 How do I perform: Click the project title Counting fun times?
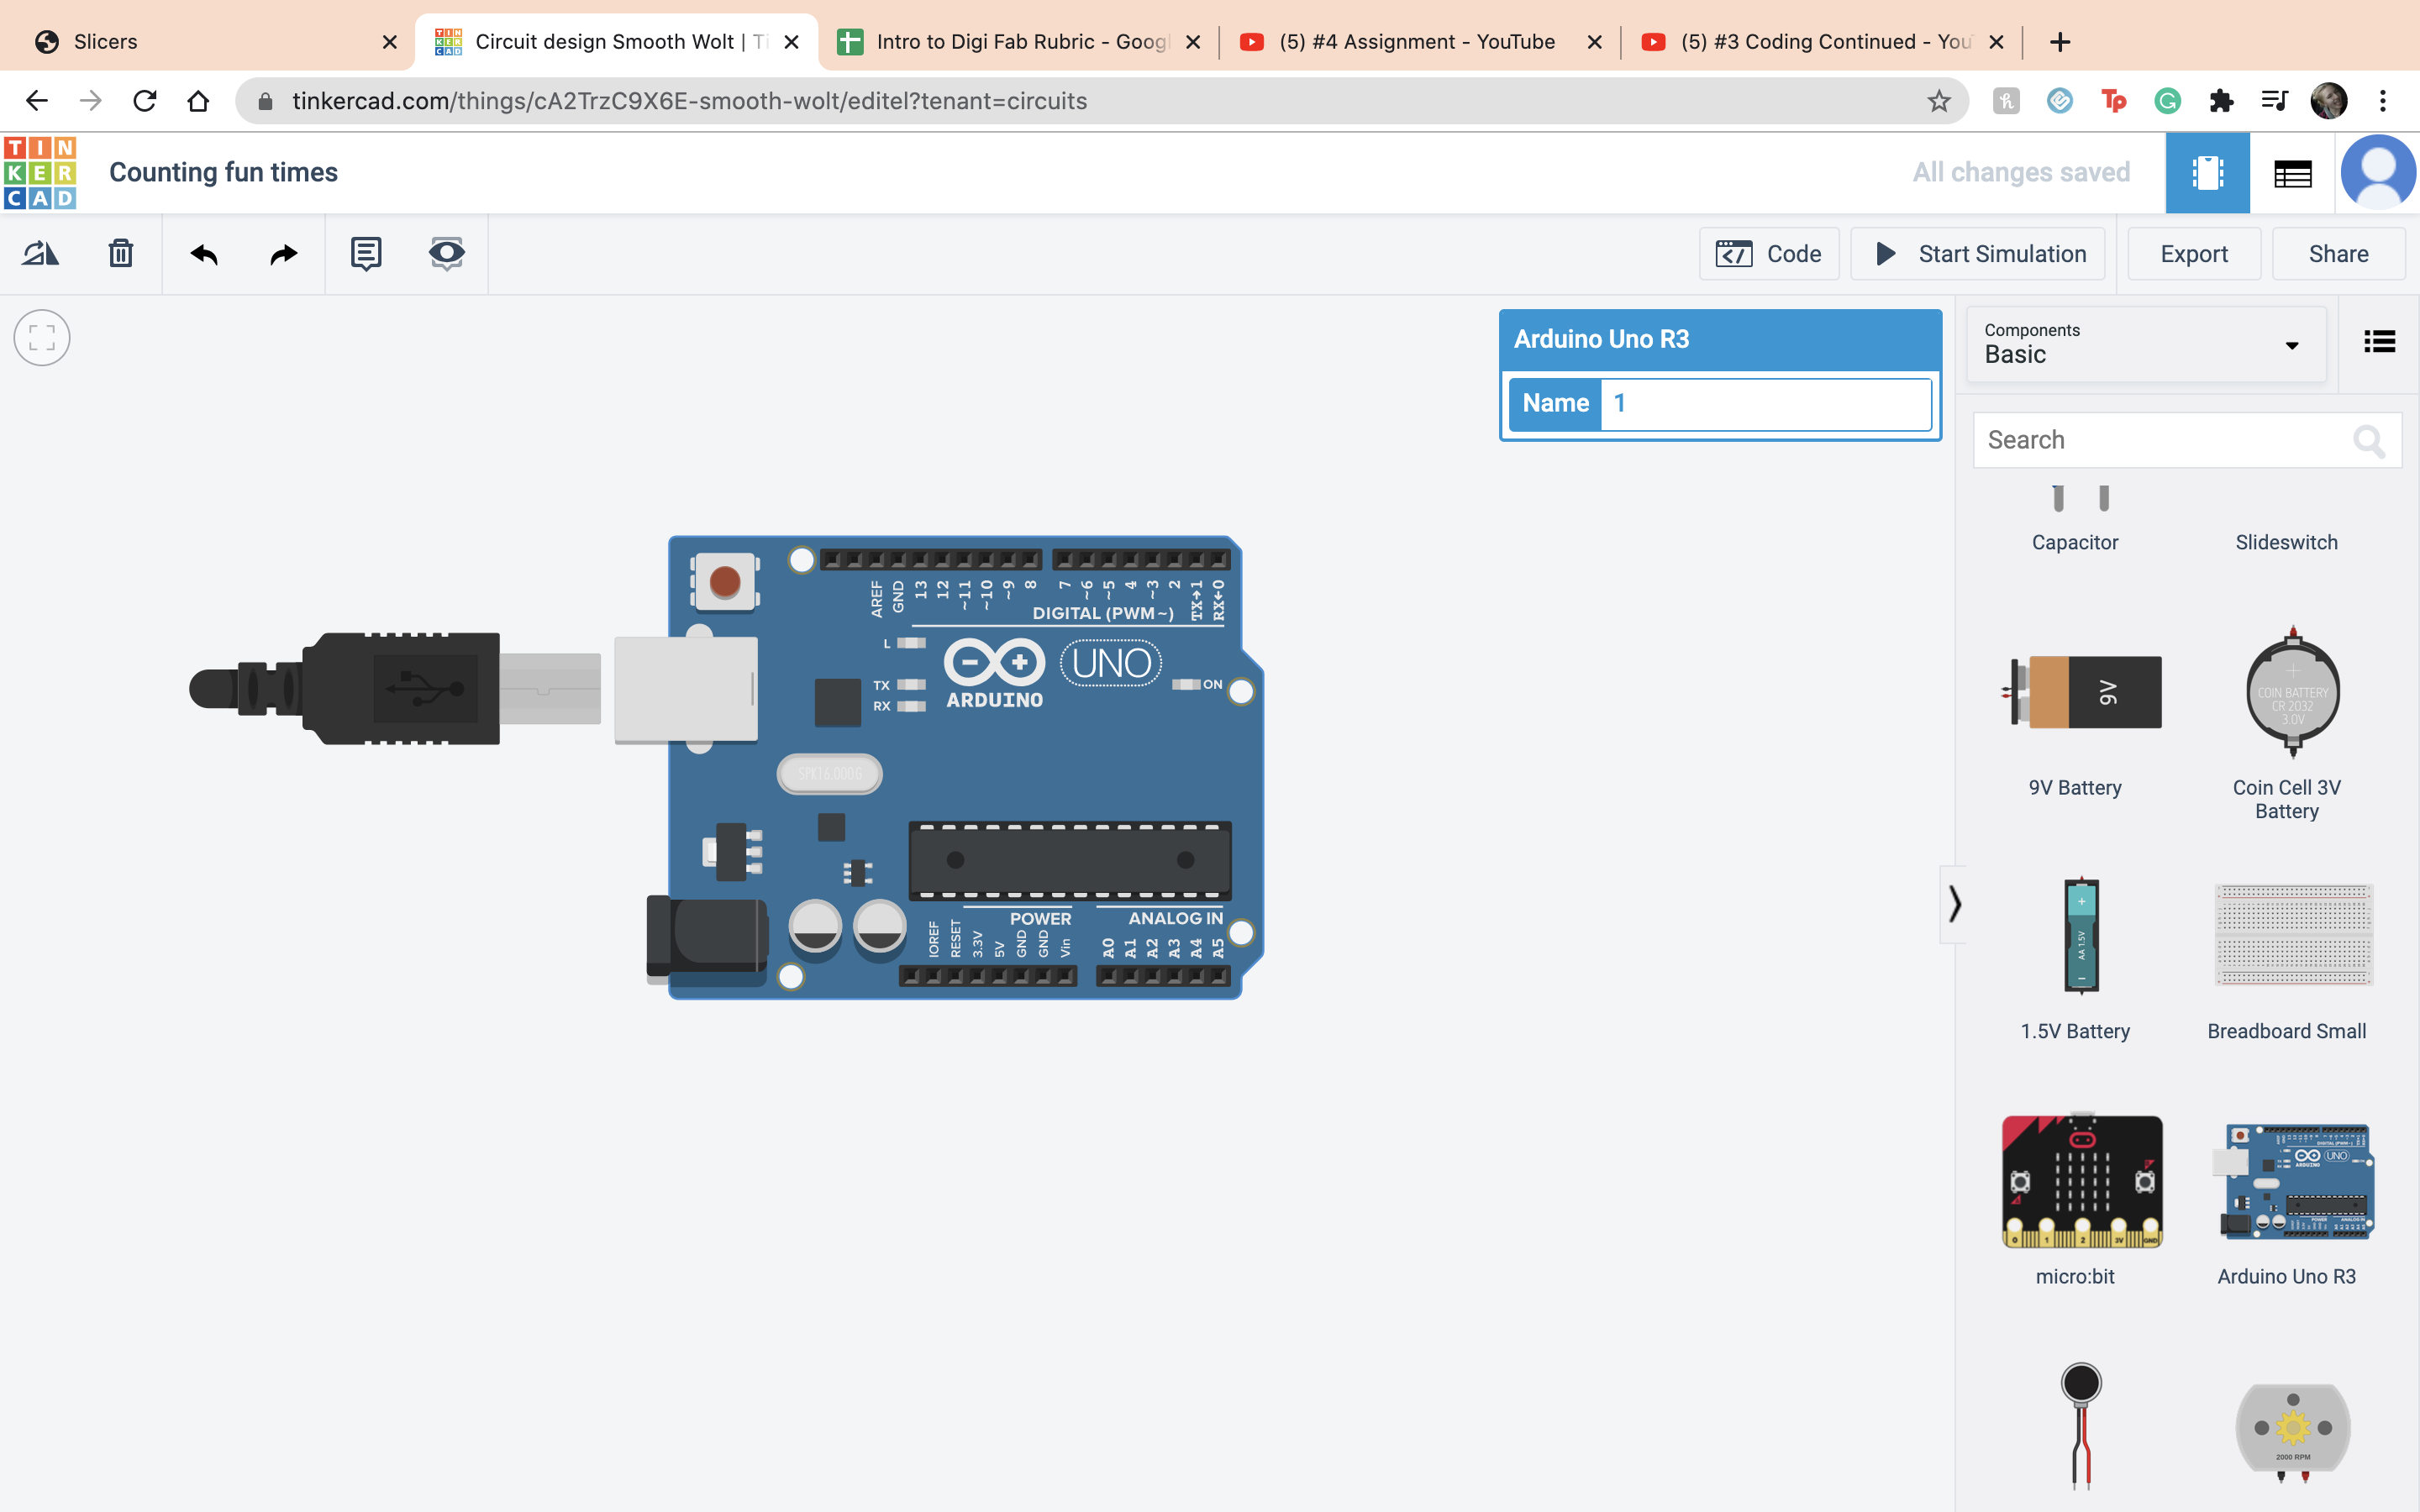(223, 172)
